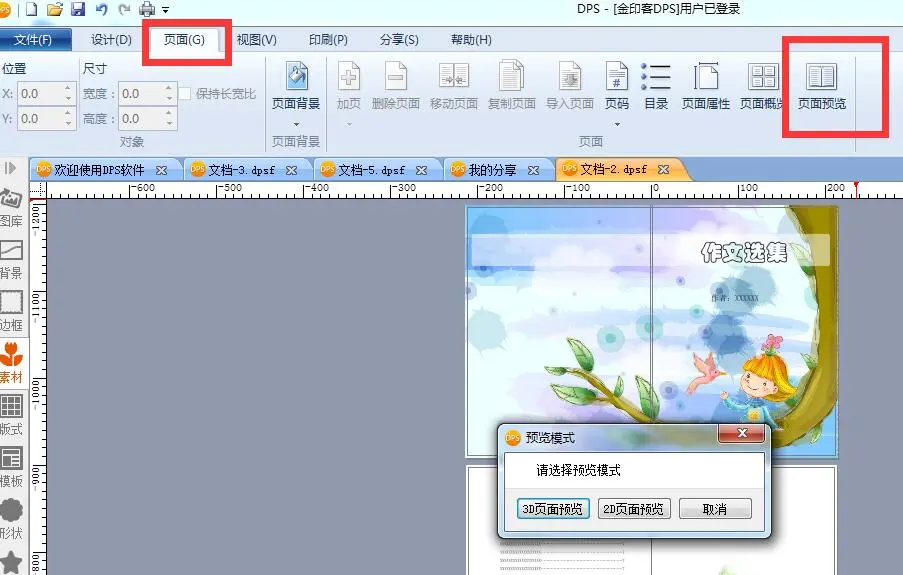903x575 pixels.
Task: Click the 作文选集 cover page thumbnail
Action: pyautogui.click(x=652, y=331)
